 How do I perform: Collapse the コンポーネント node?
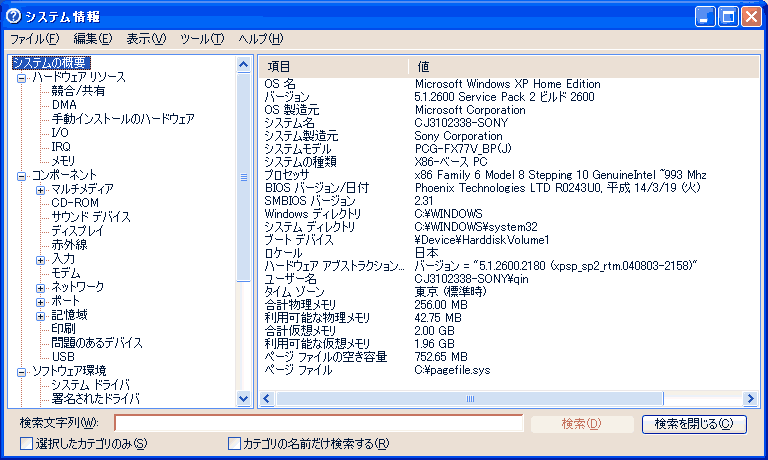pyautogui.click(x=22, y=176)
